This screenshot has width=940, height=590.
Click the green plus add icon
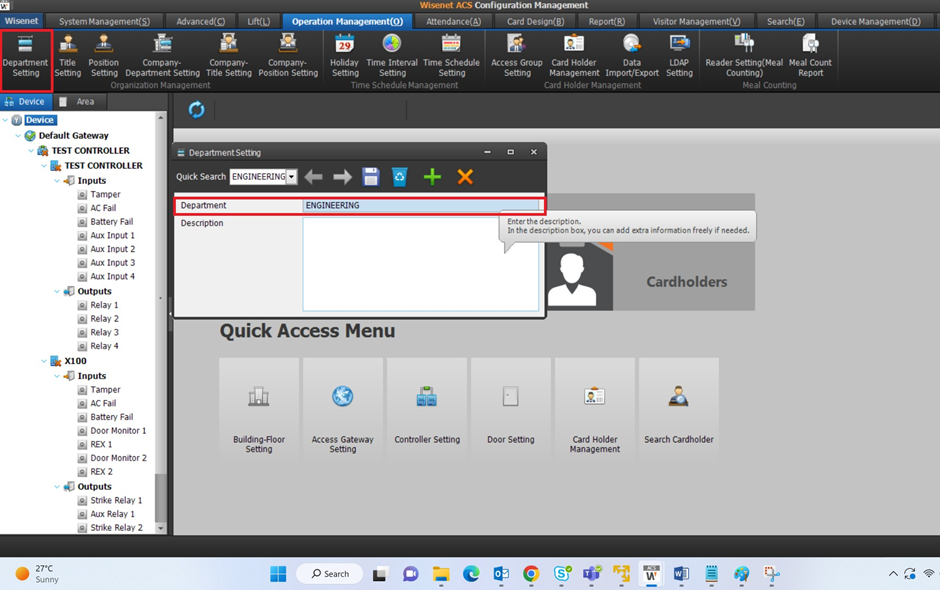[432, 177]
